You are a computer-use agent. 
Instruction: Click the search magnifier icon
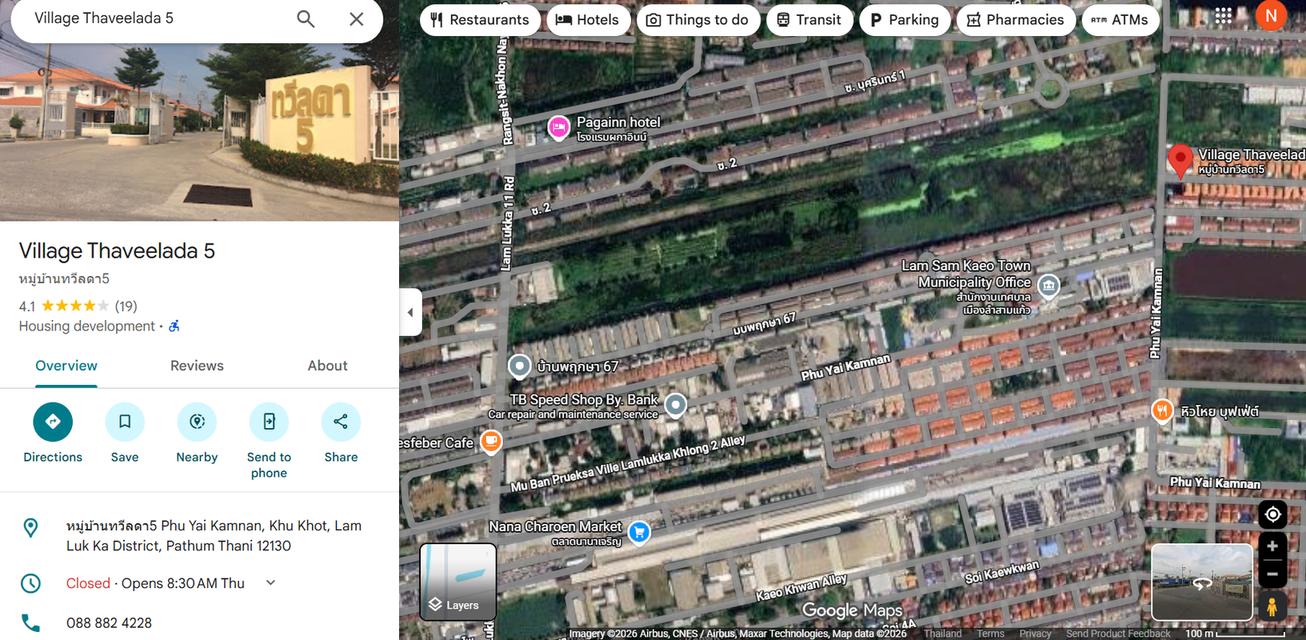pyautogui.click(x=306, y=19)
